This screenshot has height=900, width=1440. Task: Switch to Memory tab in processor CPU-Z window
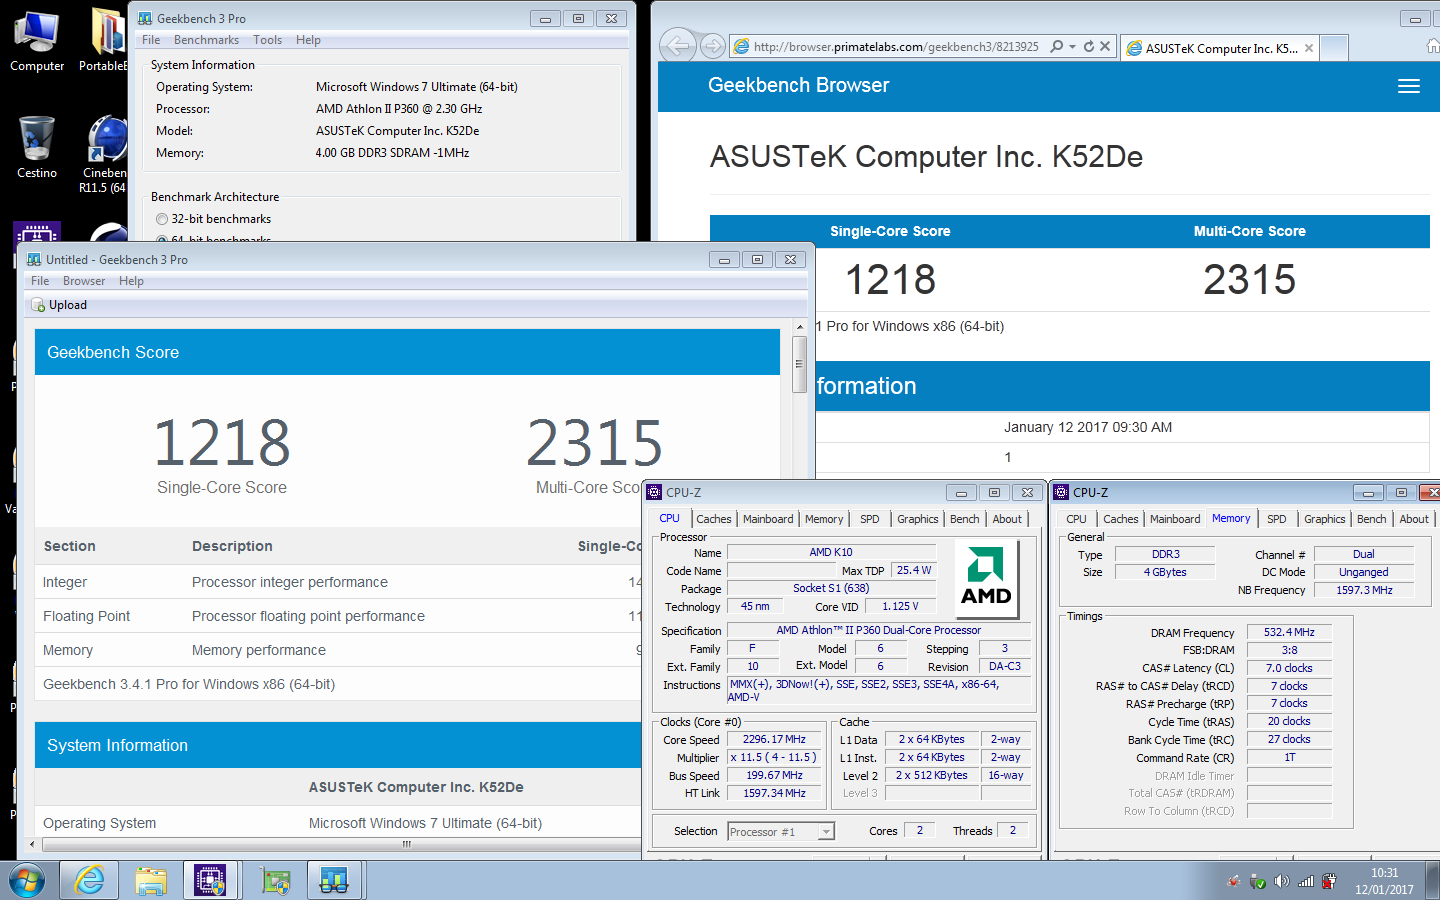pos(824,519)
